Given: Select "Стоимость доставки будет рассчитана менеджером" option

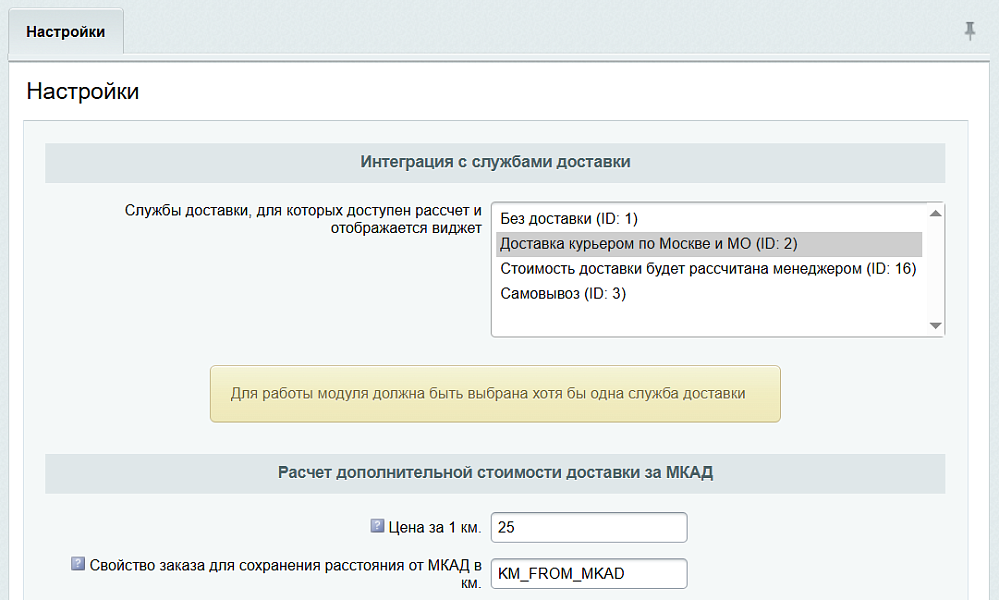Looking at the screenshot, I should 707,269.
